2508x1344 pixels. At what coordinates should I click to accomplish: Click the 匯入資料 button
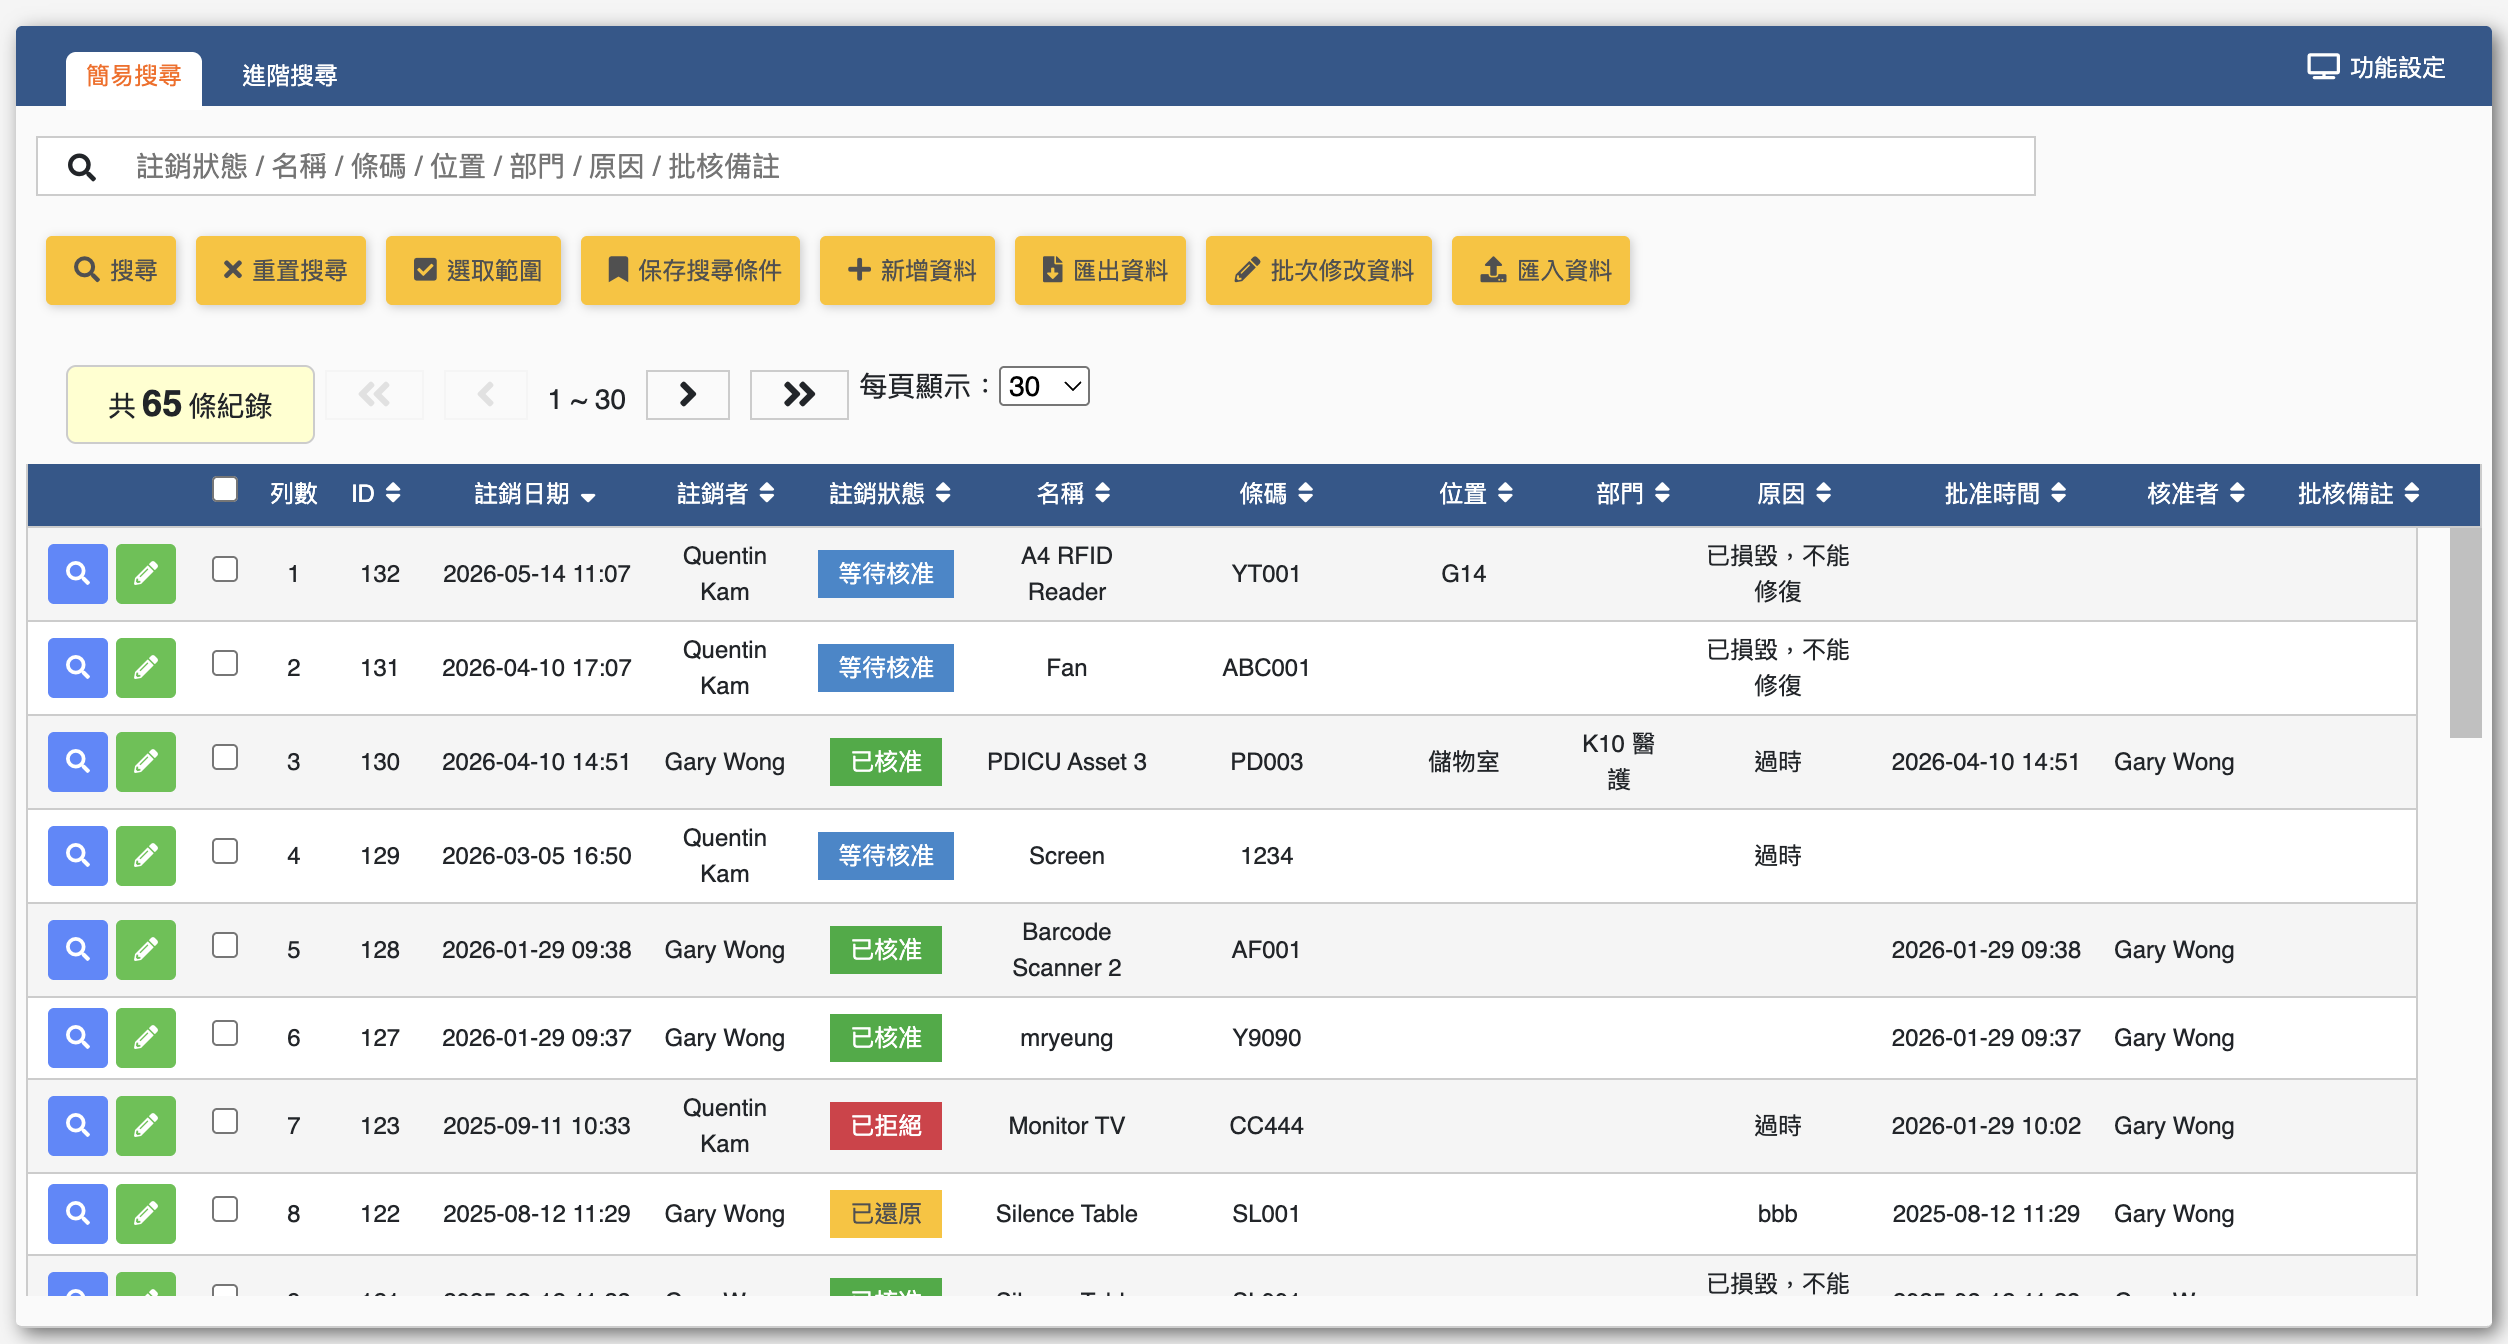[1541, 270]
